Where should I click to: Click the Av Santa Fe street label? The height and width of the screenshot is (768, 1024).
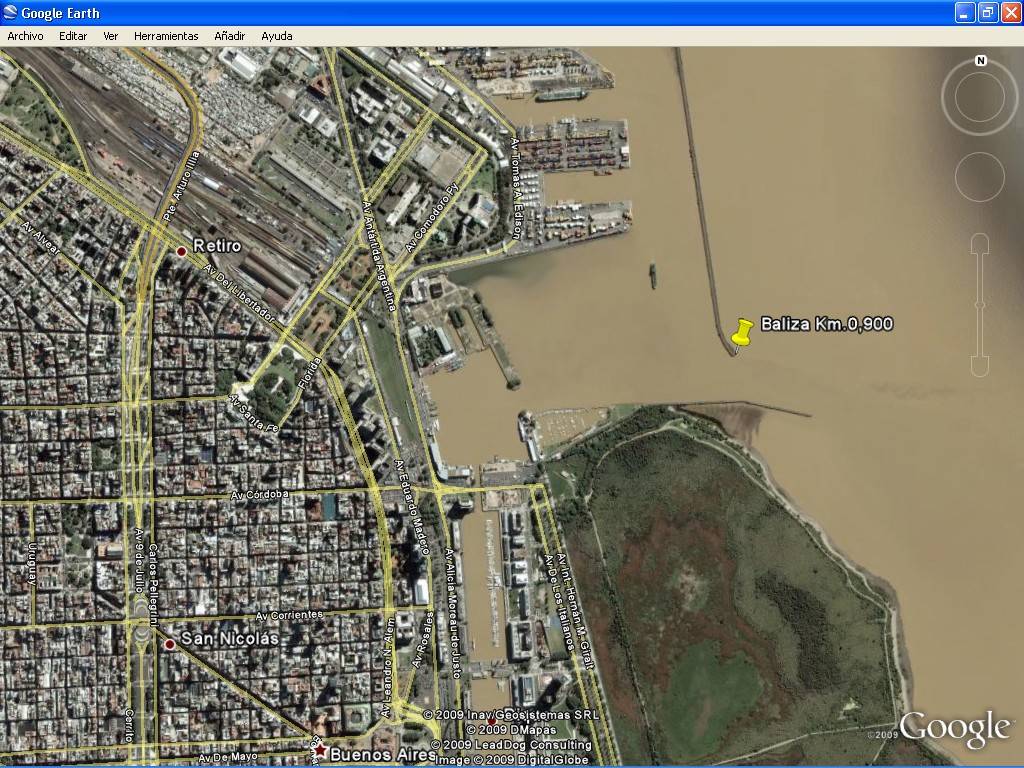coord(254,414)
